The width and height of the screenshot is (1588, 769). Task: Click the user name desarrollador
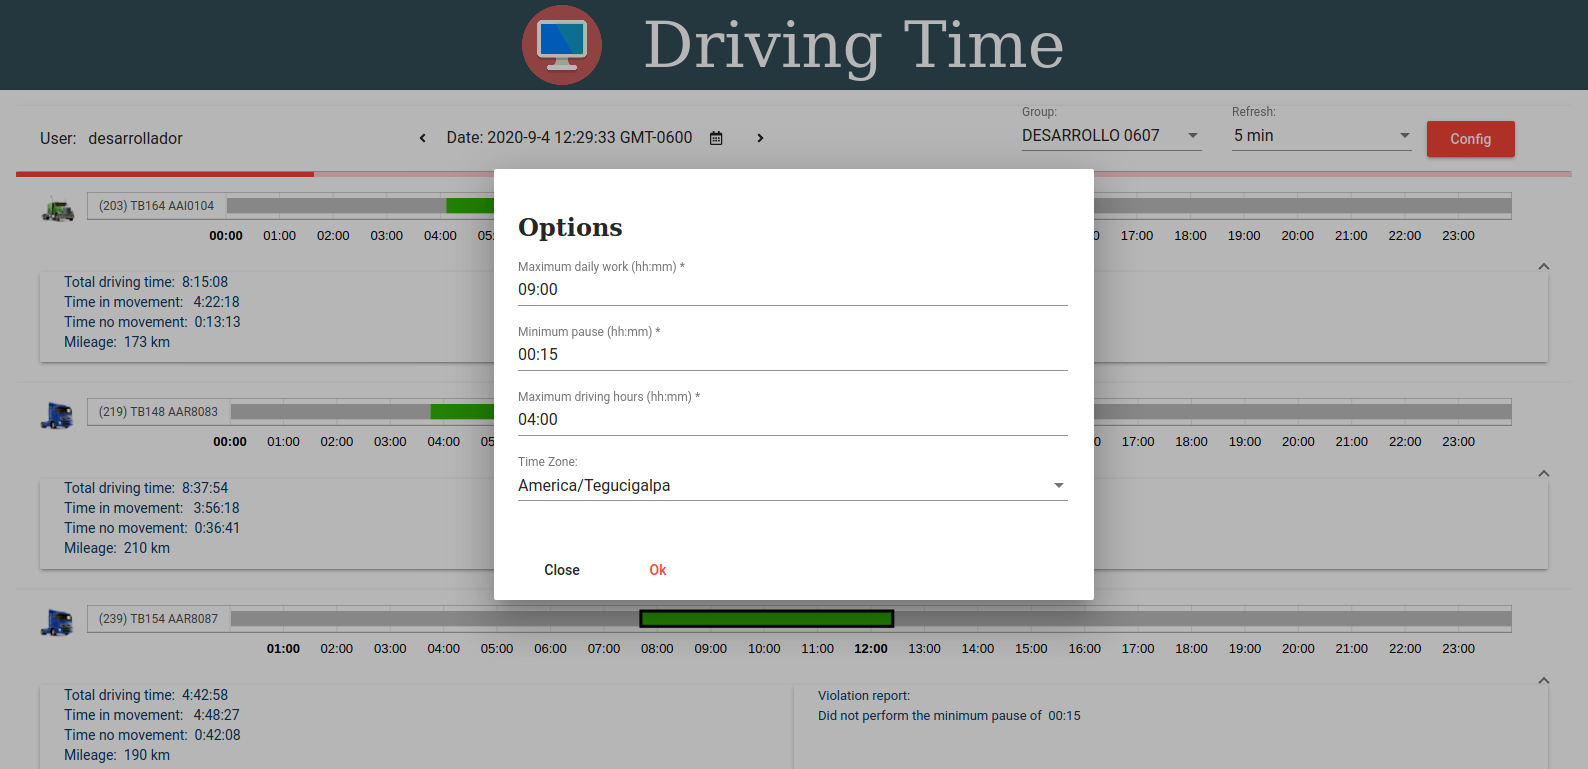(x=135, y=138)
